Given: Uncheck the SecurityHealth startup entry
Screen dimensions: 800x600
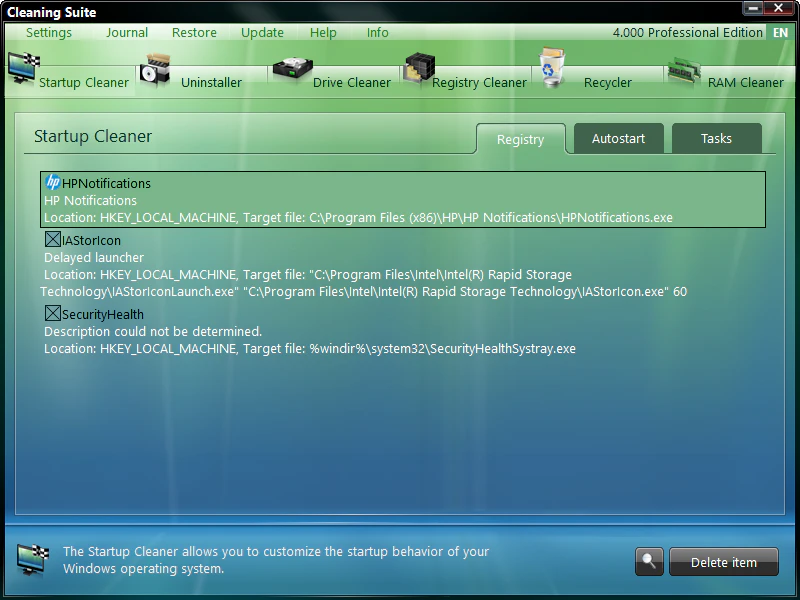Looking at the screenshot, I should [52, 313].
